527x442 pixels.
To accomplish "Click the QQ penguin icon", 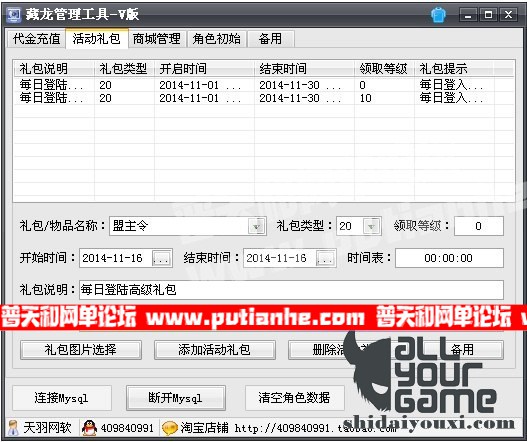I will pyautogui.click(x=89, y=428).
